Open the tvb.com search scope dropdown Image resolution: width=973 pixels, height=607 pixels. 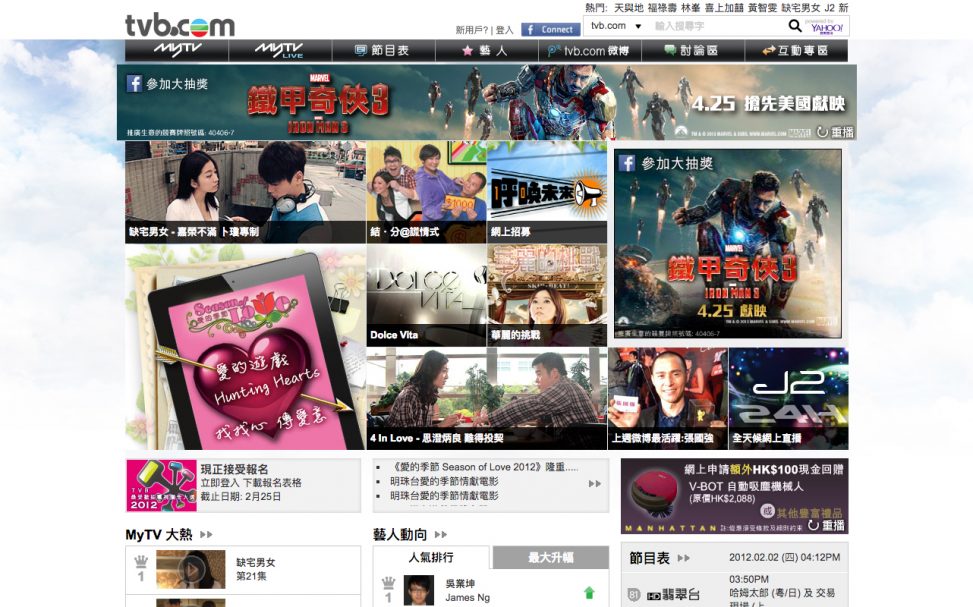pyautogui.click(x=616, y=26)
